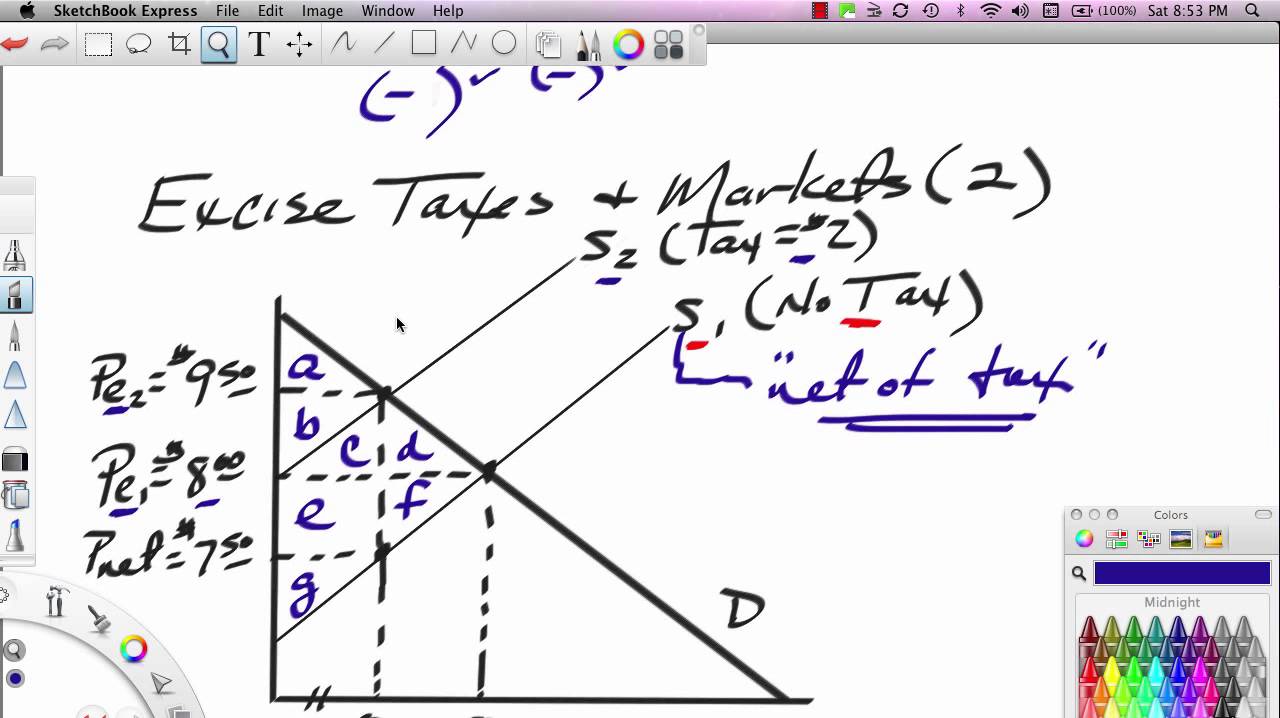Click the highlighted Zoom magnifier tool
This screenshot has height=718, width=1280.
[x=219, y=44]
